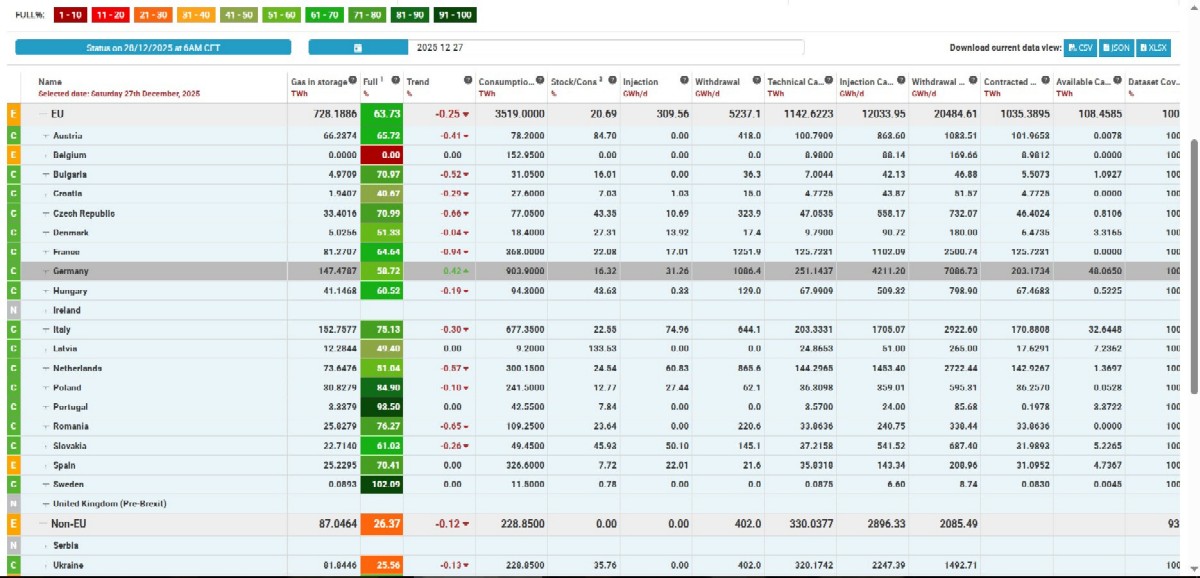1200x578 pixels.
Task: Expand the Hungary row
Action: click(x=47, y=291)
